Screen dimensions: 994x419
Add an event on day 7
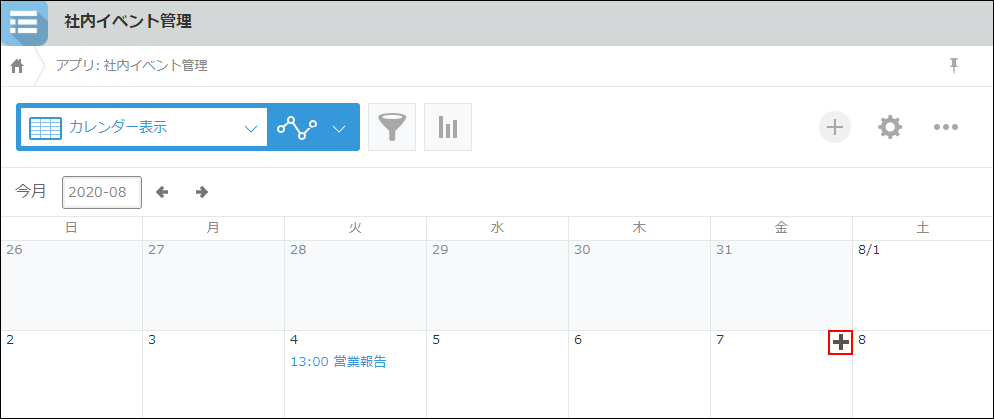tap(840, 343)
